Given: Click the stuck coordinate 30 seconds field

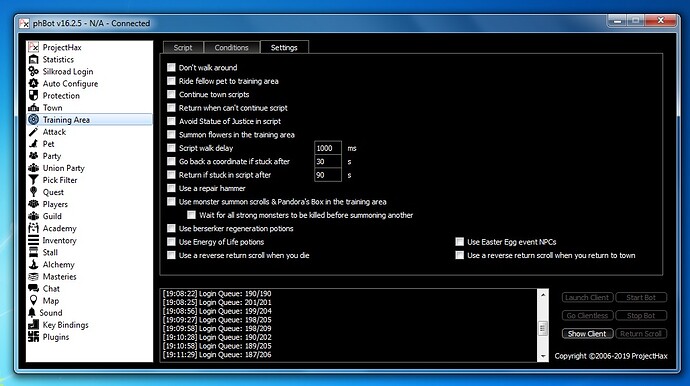Looking at the screenshot, I should [328, 162].
